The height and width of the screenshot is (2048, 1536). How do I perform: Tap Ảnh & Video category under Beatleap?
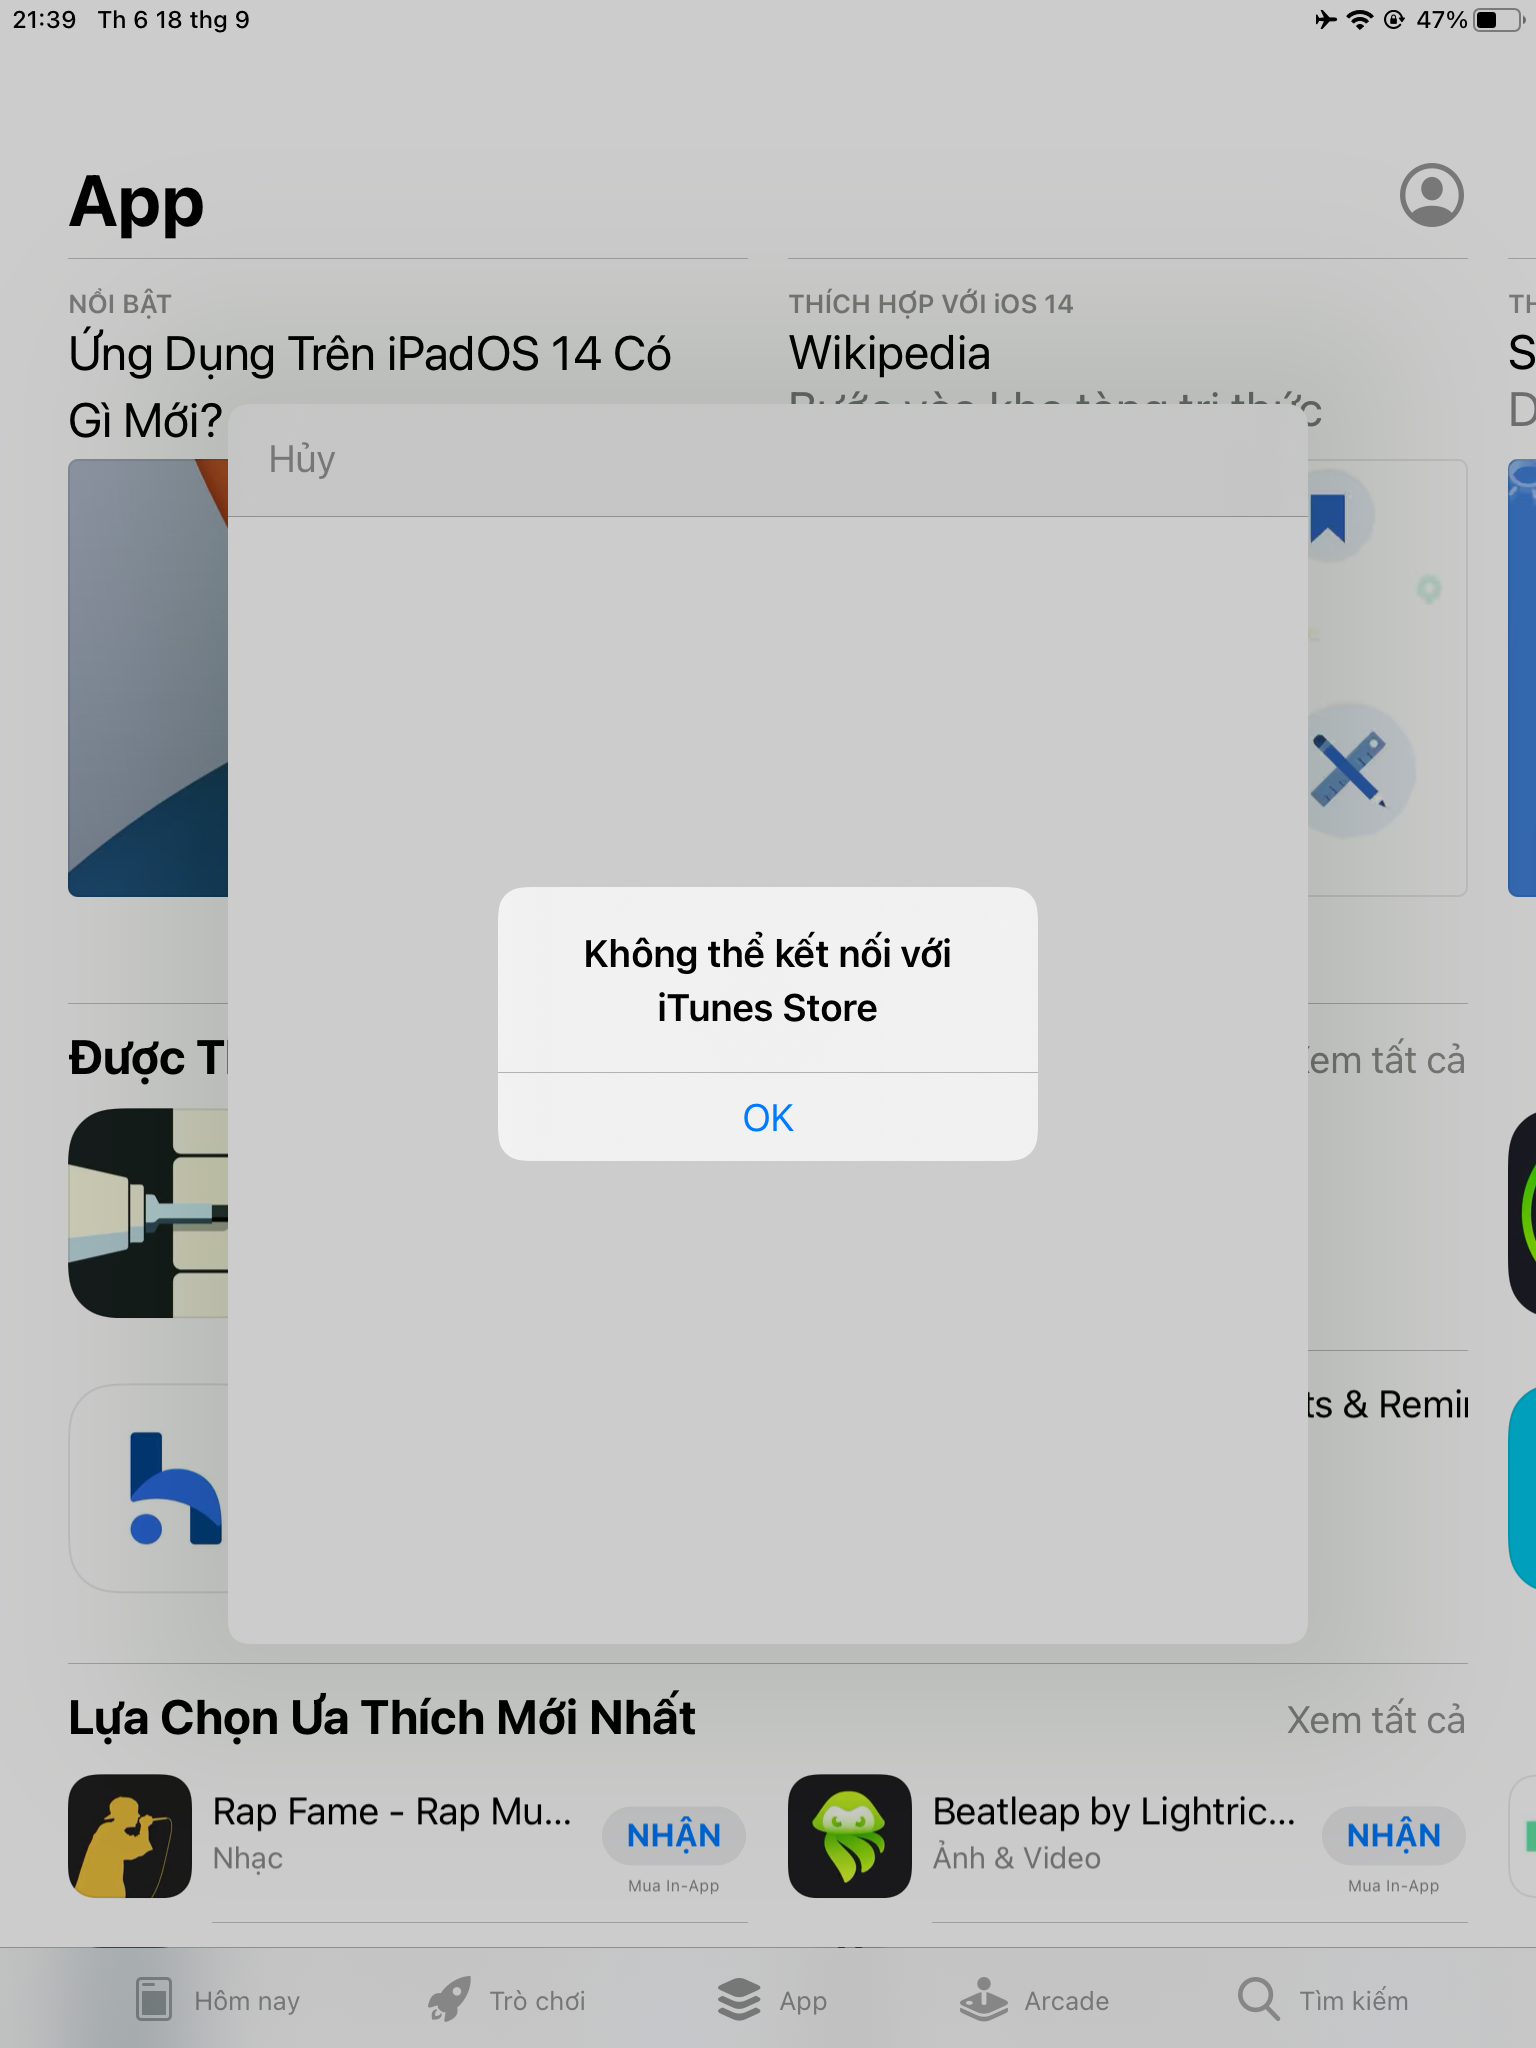(x=1017, y=1858)
